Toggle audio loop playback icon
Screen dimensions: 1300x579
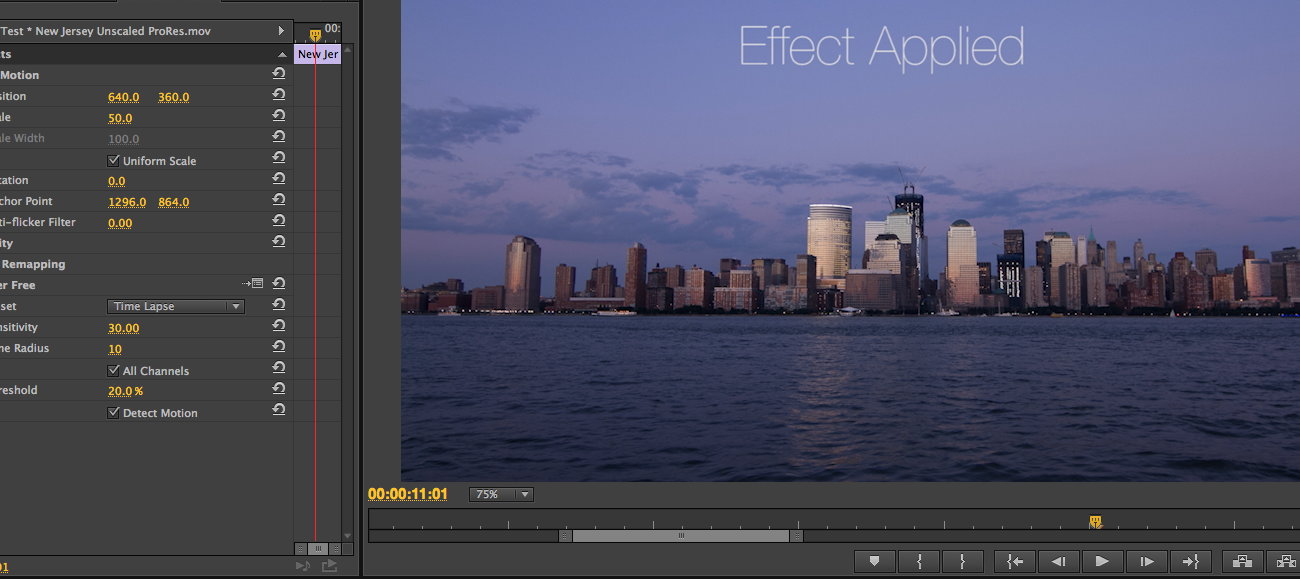pos(303,566)
